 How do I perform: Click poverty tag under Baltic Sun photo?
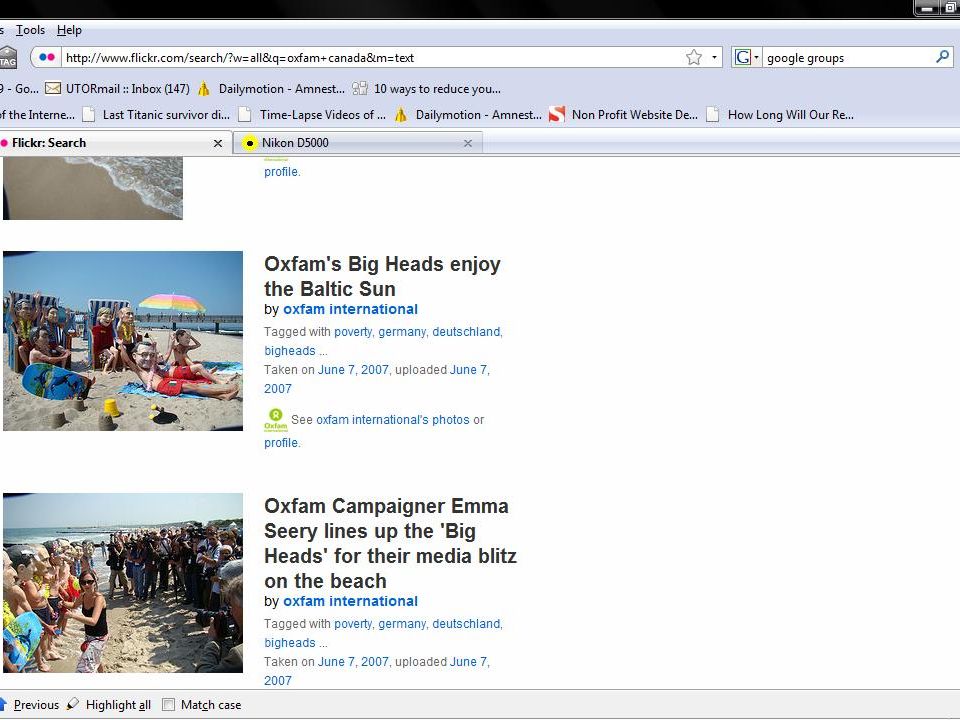coord(353,332)
